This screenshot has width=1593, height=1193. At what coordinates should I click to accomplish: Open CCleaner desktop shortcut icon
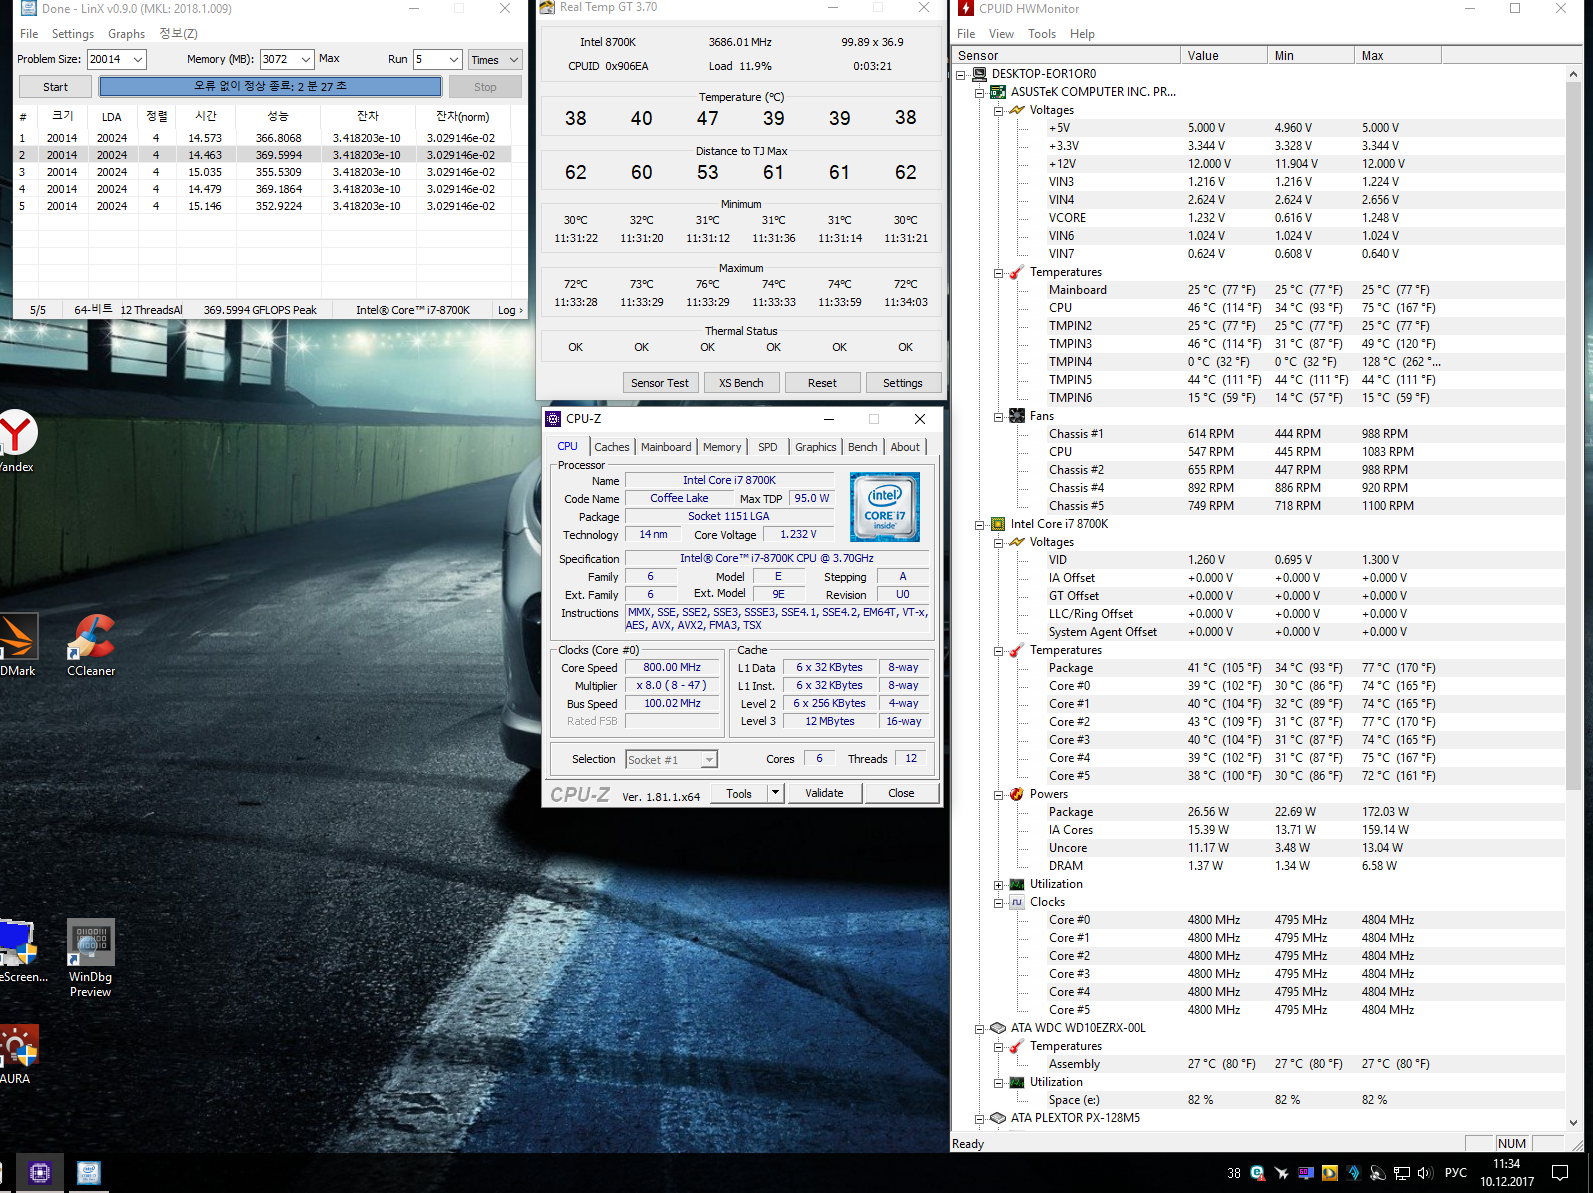tap(90, 638)
